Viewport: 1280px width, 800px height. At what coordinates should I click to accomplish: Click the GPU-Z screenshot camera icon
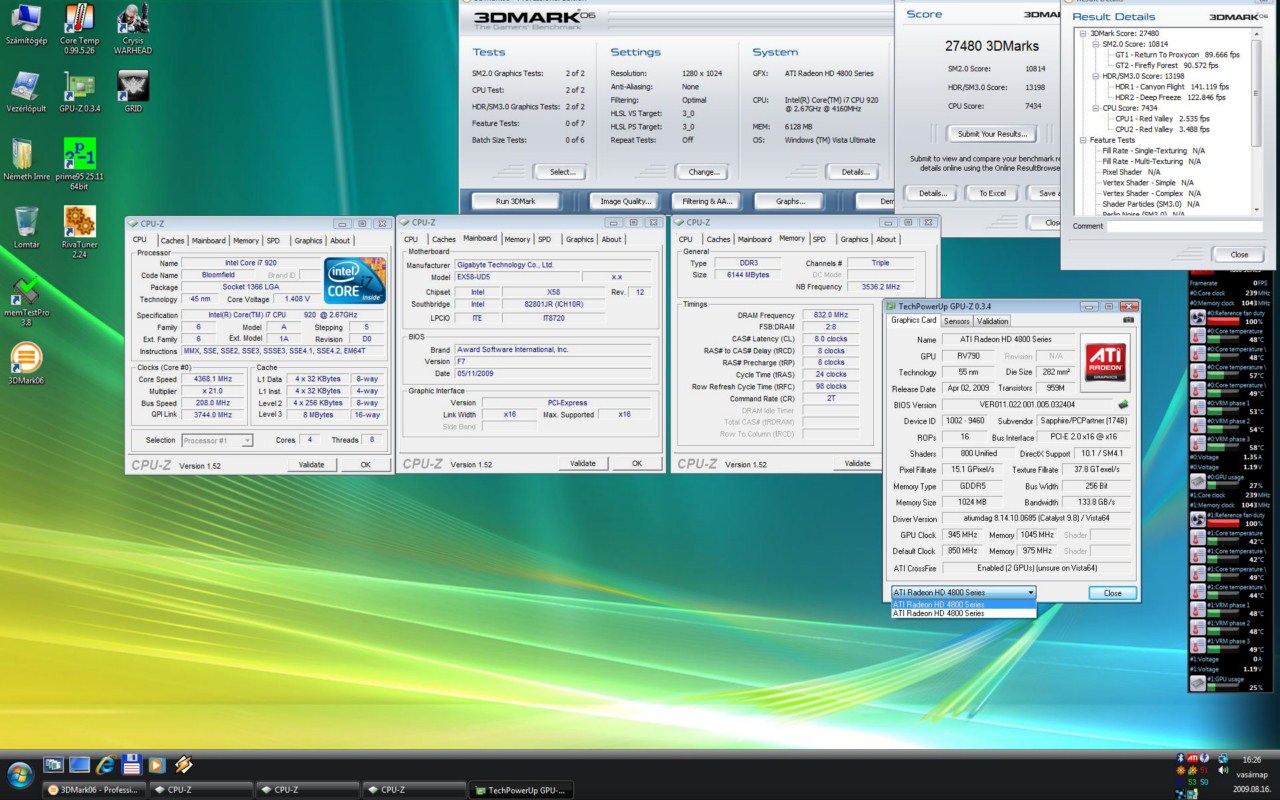[x=1128, y=320]
